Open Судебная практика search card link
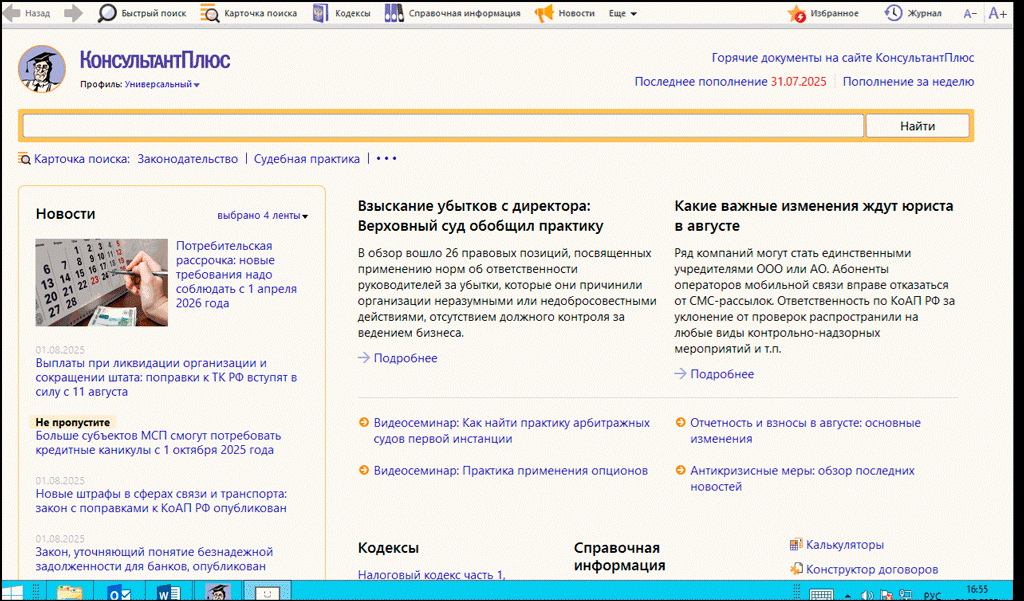Screen dimensions: 1024x601 pyautogui.click(x=307, y=159)
